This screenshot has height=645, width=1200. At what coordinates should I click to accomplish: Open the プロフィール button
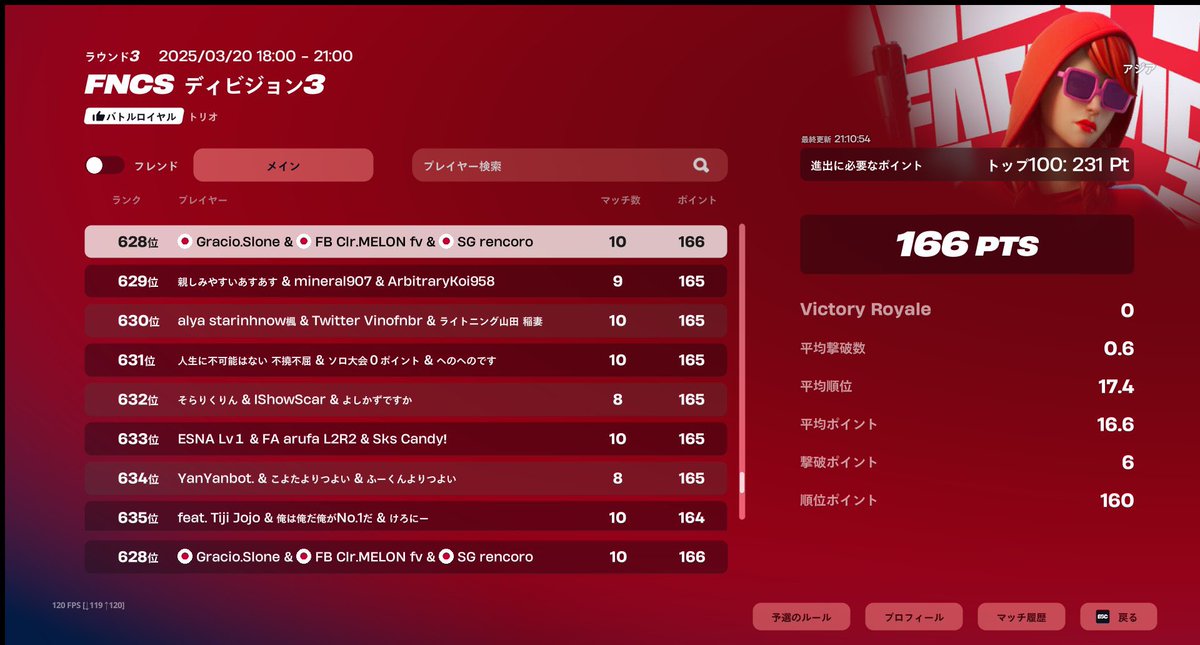[913, 618]
